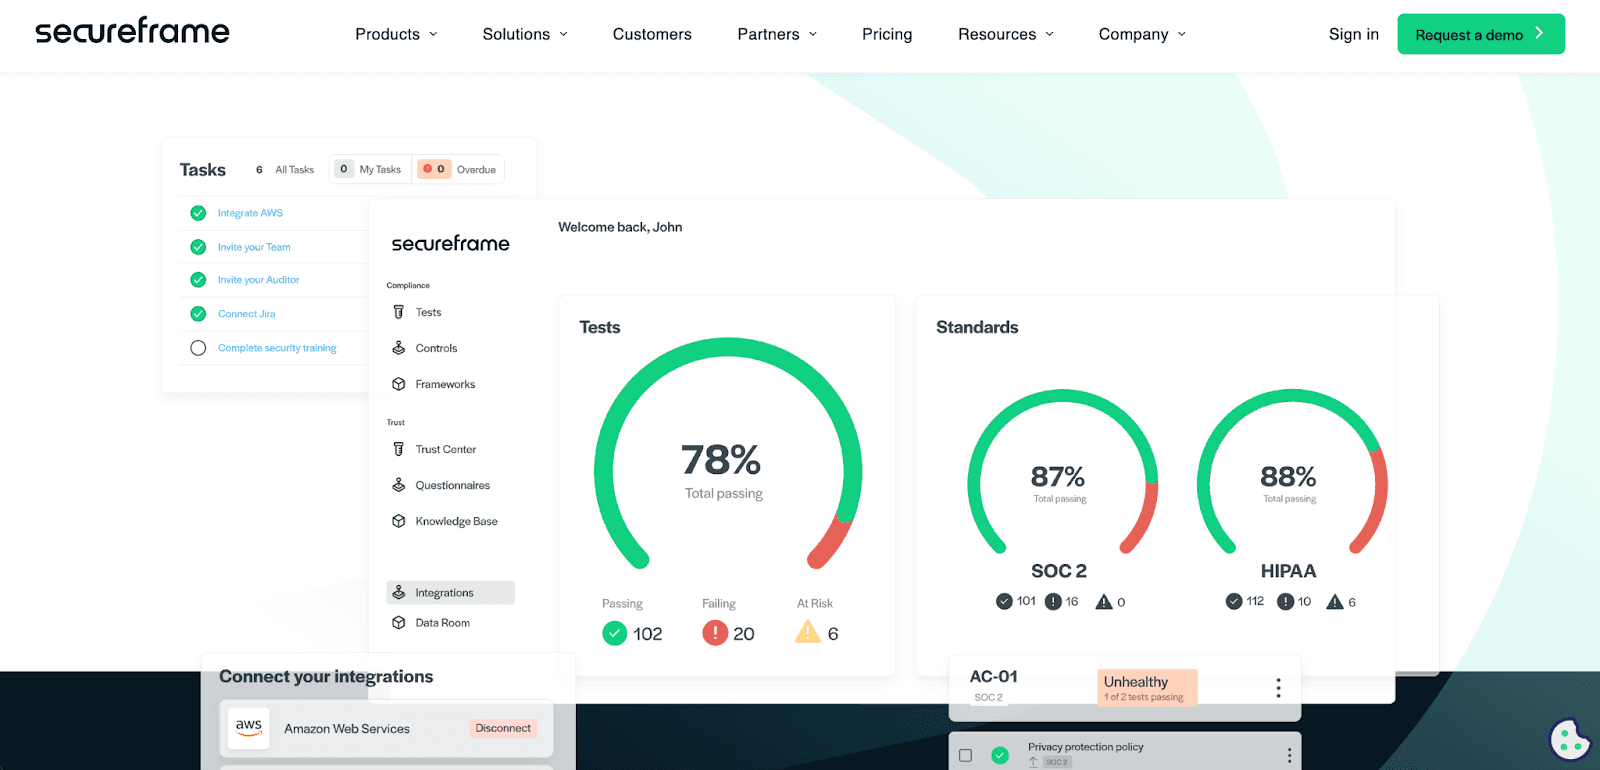Click the Knowledge Base cube icon

[398, 521]
